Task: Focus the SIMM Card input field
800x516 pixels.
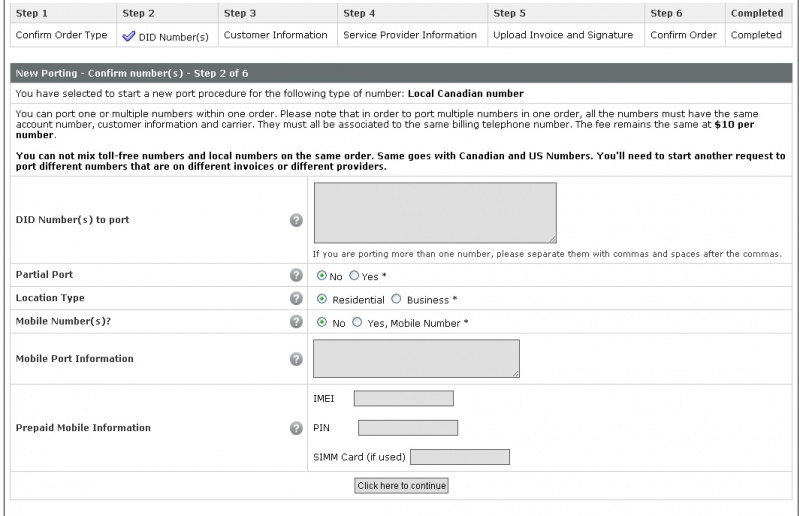Action: [460, 457]
